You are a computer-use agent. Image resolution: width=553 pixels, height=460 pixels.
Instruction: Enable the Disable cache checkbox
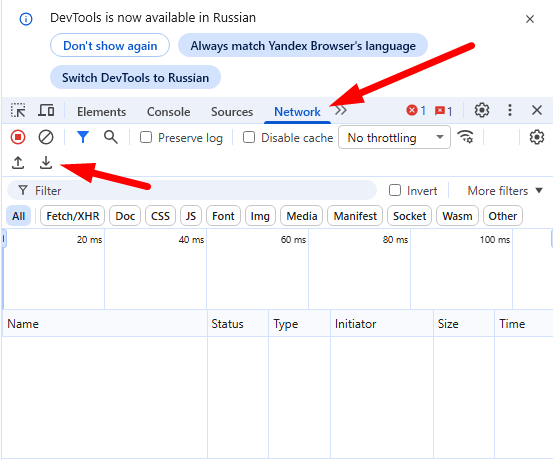pyautogui.click(x=249, y=137)
